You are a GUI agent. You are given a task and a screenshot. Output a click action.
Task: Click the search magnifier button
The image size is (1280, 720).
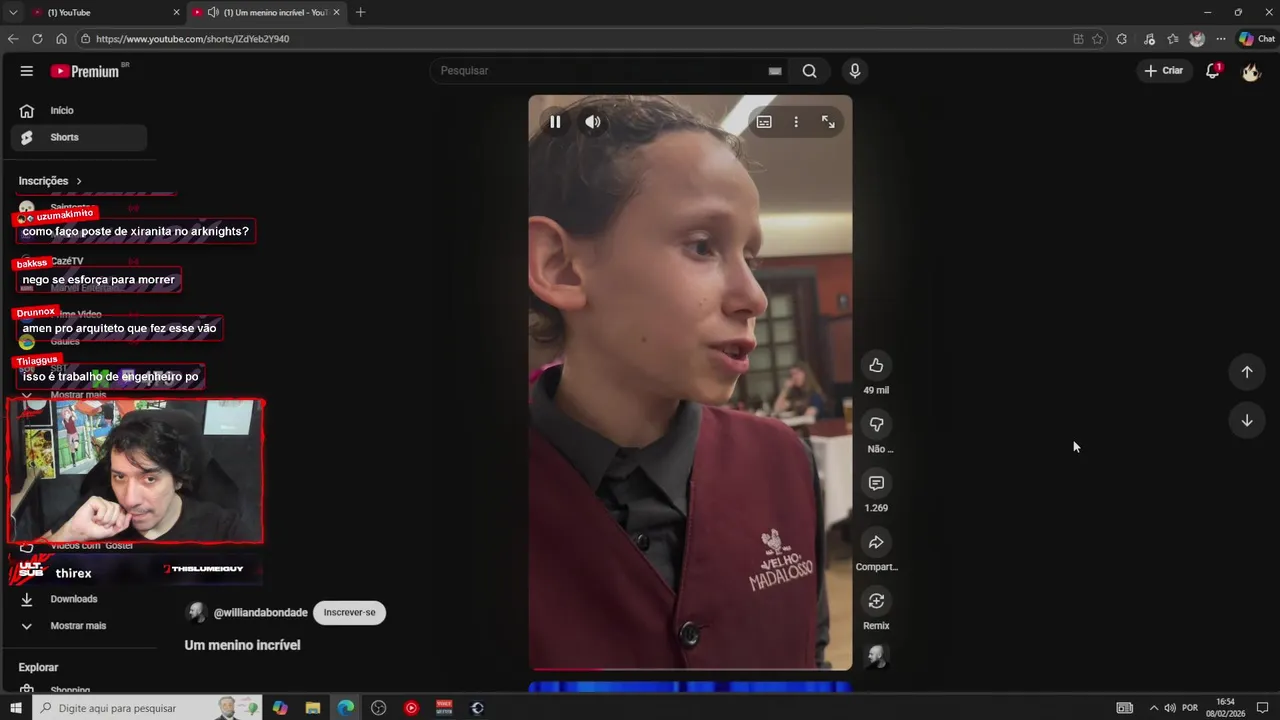pyautogui.click(x=809, y=71)
